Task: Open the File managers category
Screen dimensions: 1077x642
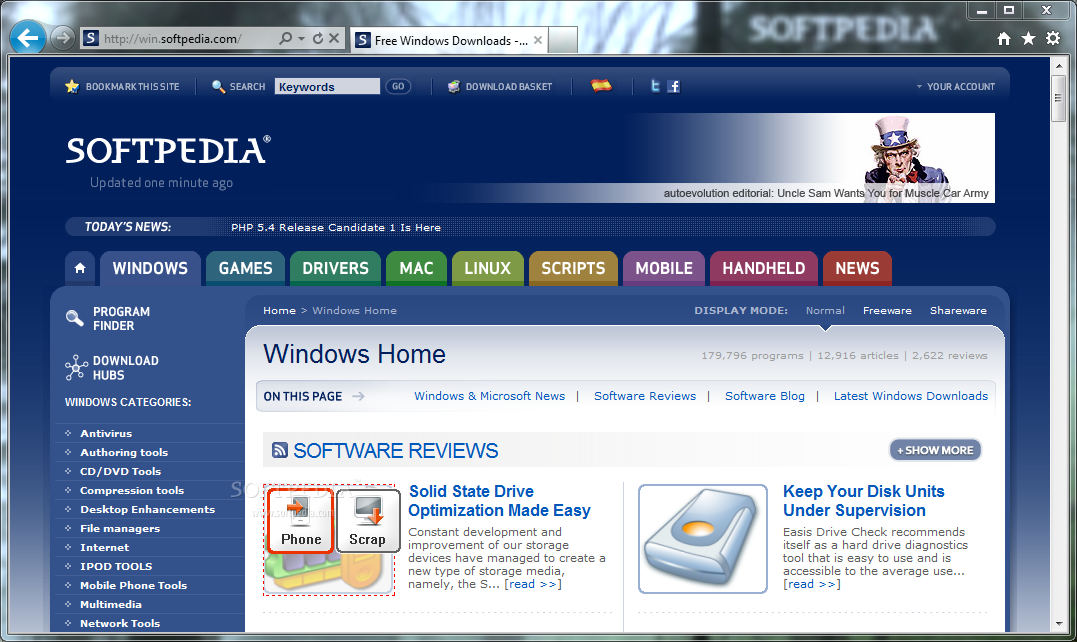Action: (120, 529)
